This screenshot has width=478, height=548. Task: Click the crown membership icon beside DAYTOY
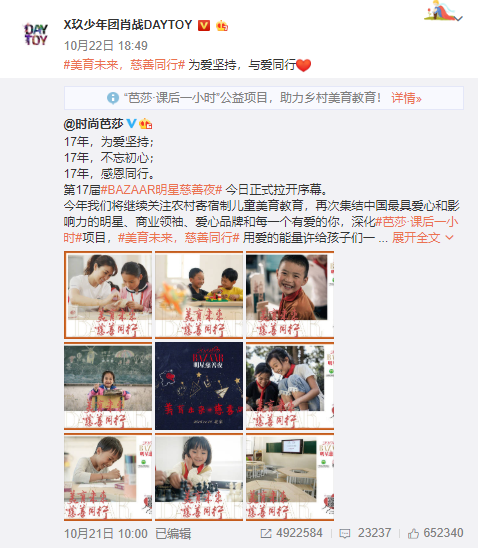[222, 26]
